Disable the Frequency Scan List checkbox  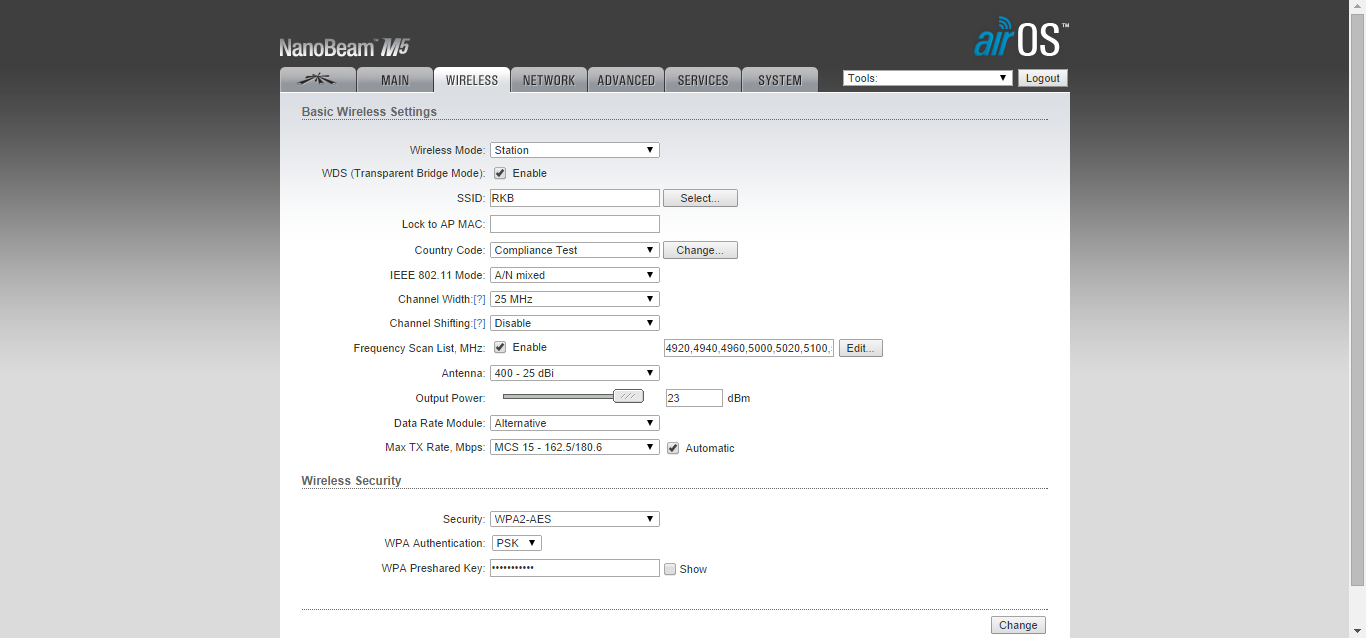[x=500, y=348]
